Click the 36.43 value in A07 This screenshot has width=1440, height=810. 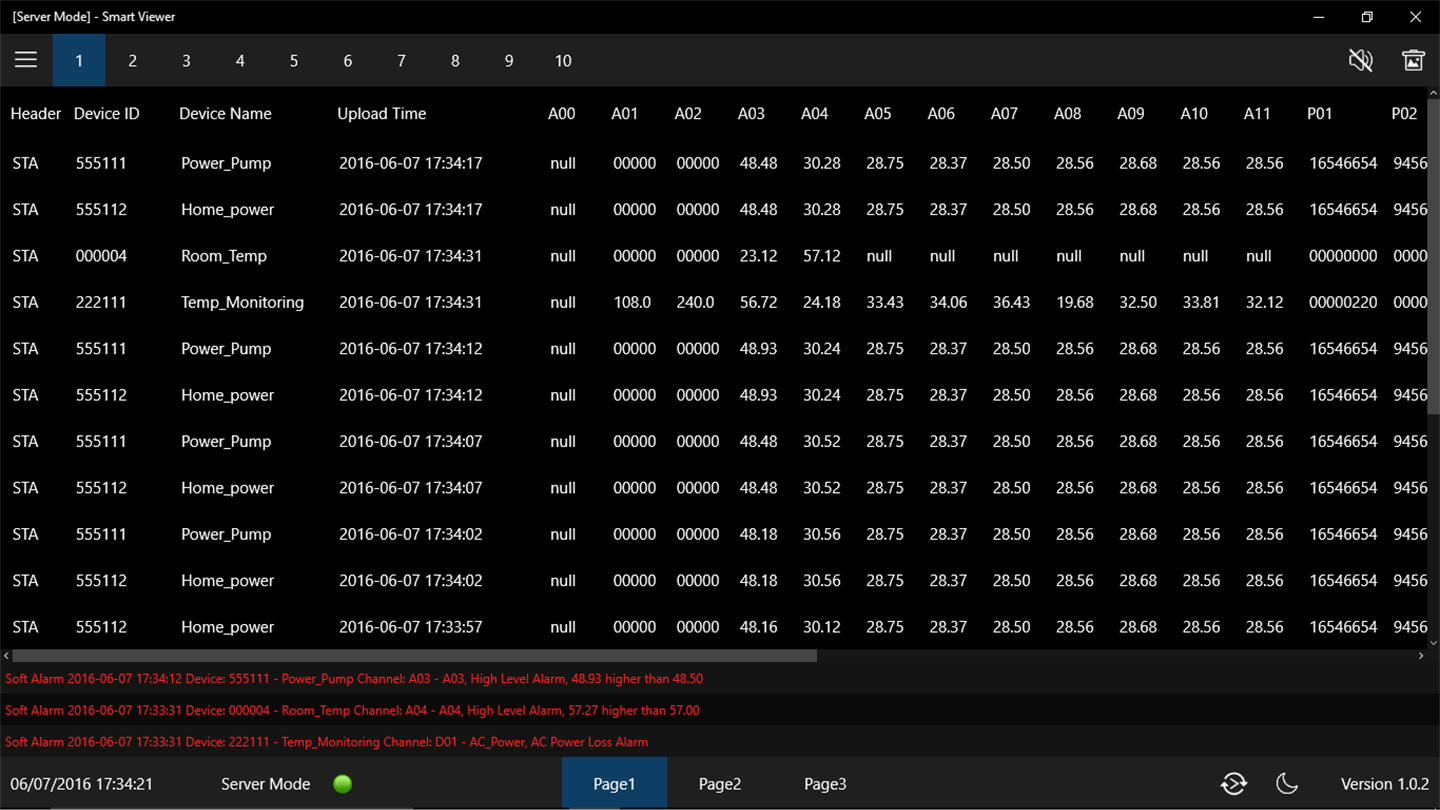pos(1012,302)
